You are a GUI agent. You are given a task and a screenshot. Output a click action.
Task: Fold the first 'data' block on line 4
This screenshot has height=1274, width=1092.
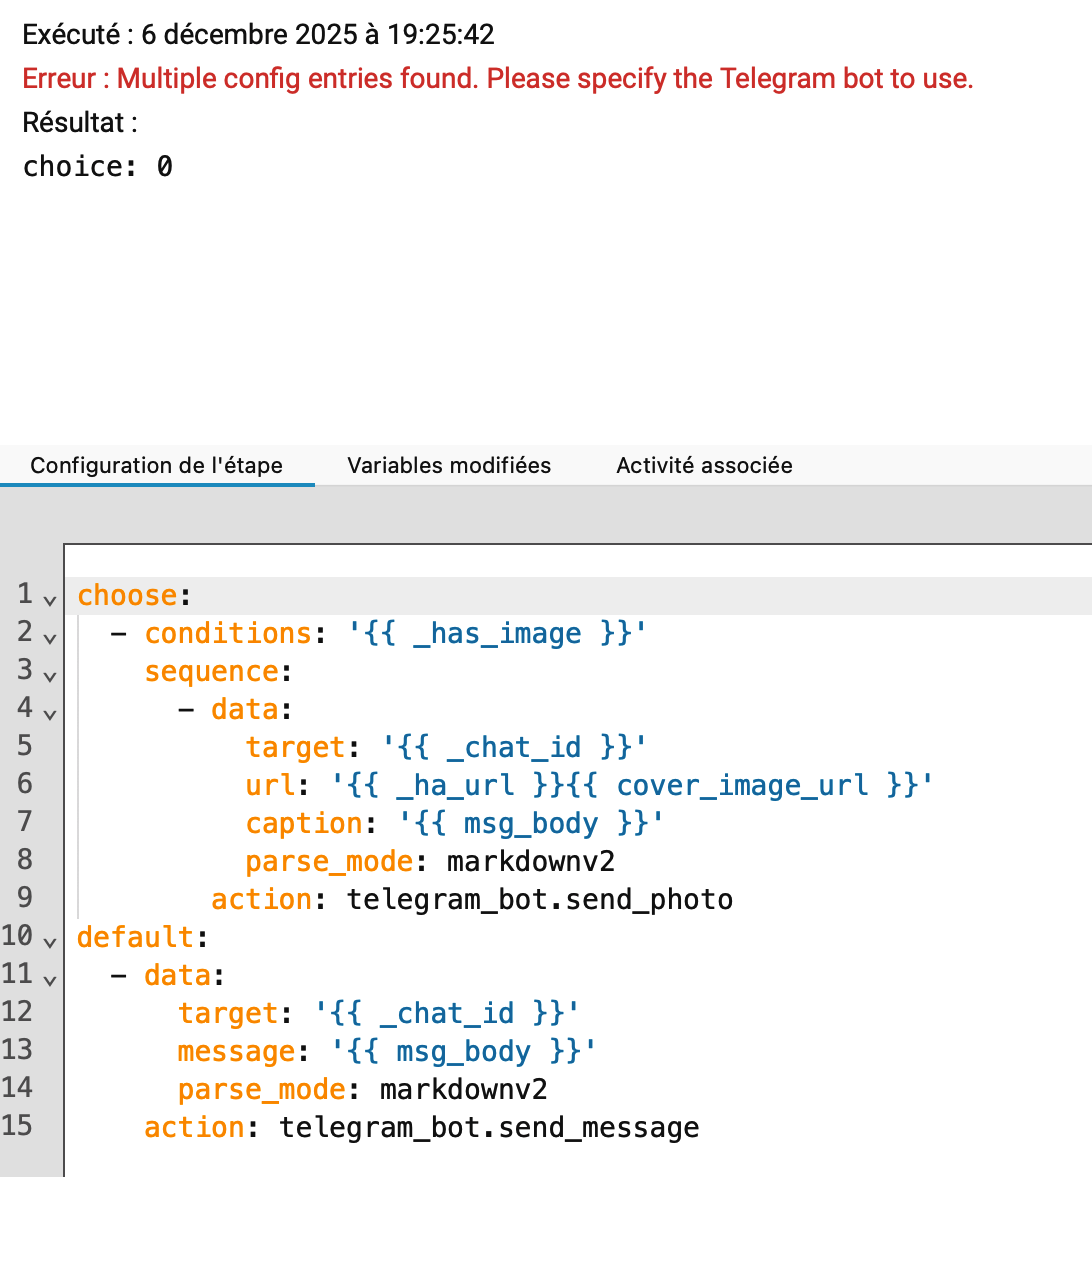(x=50, y=713)
